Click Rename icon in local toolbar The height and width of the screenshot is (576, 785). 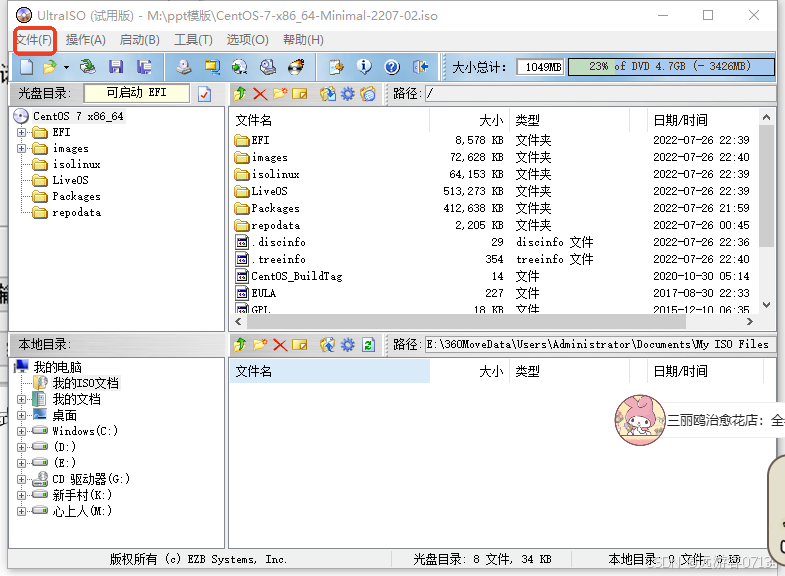pyautogui.click(x=299, y=345)
